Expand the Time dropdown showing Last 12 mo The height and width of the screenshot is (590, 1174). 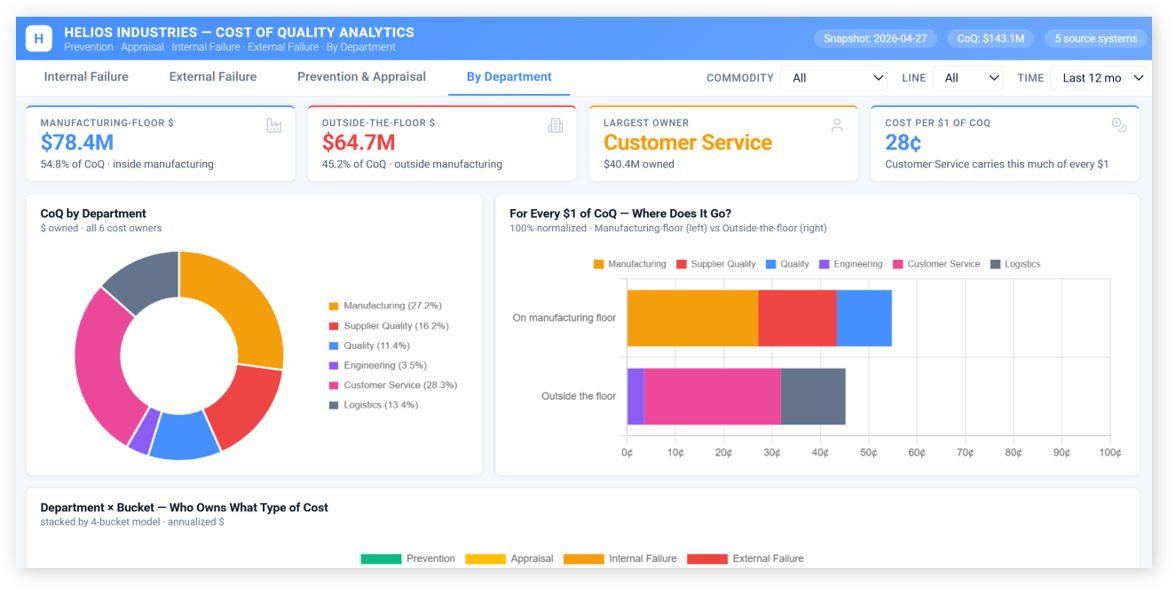1099,78
